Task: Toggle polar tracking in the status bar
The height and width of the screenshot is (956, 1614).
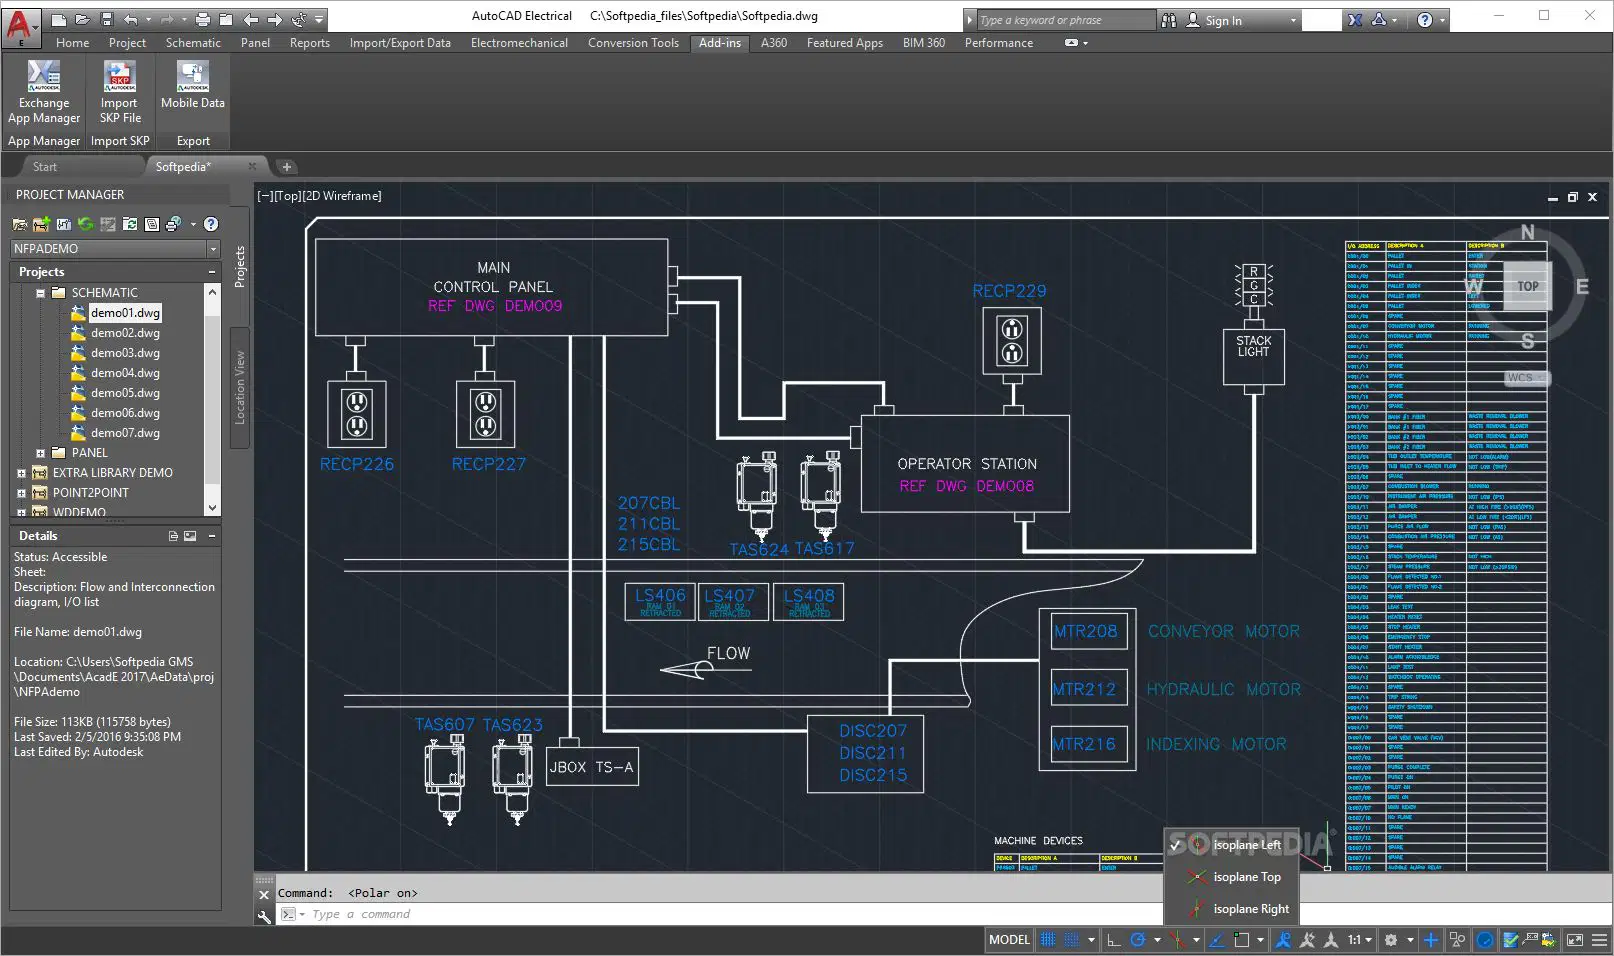Action: [x=1138, y=940]
